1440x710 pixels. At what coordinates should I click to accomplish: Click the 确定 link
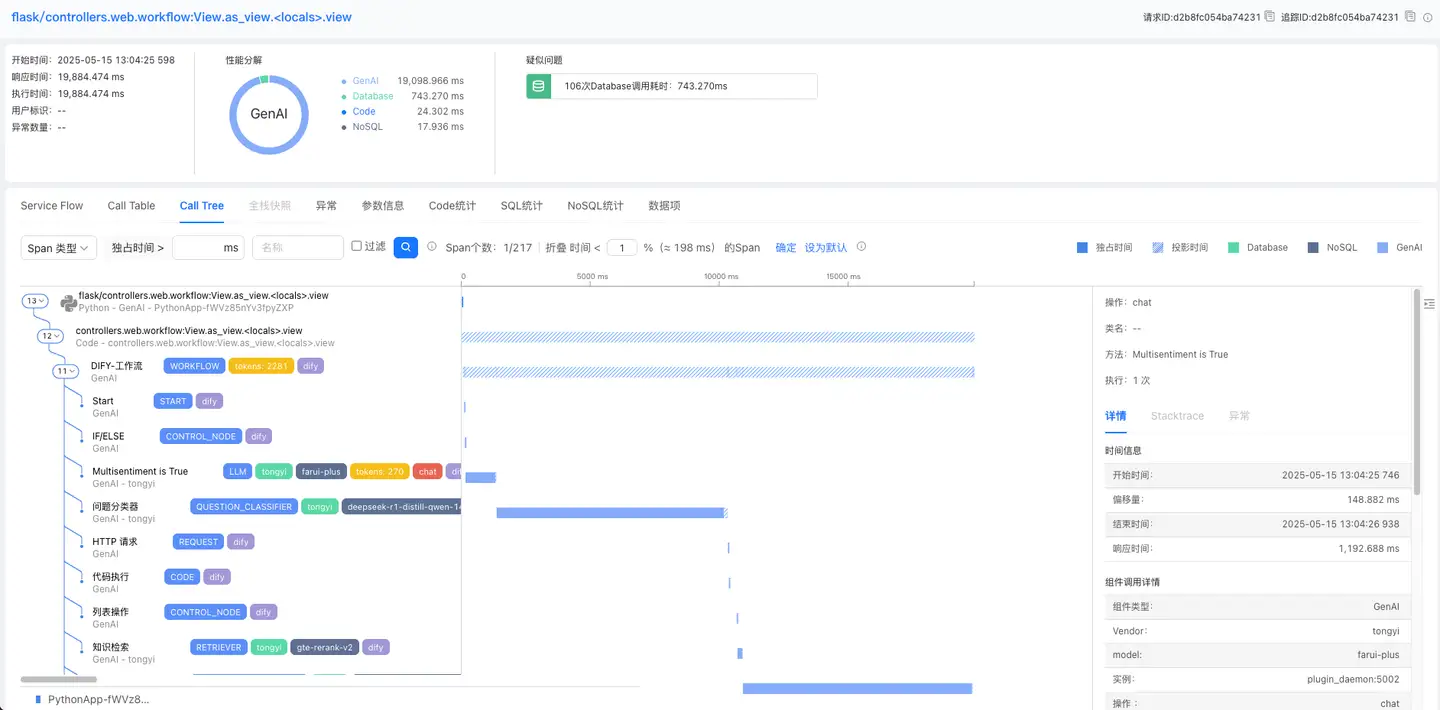pyautogui.click(x=786, y=247)
